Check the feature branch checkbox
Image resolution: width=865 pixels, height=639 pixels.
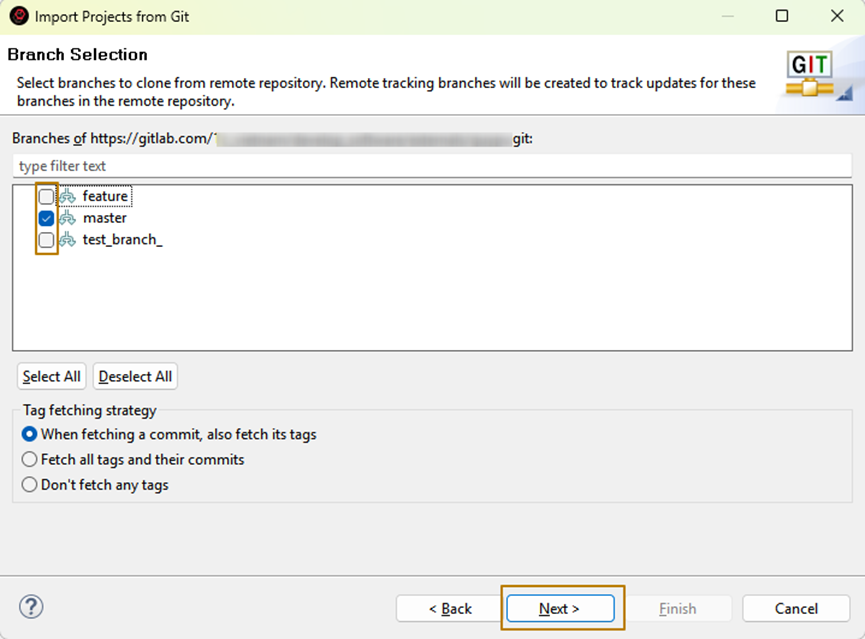point(46,197)
